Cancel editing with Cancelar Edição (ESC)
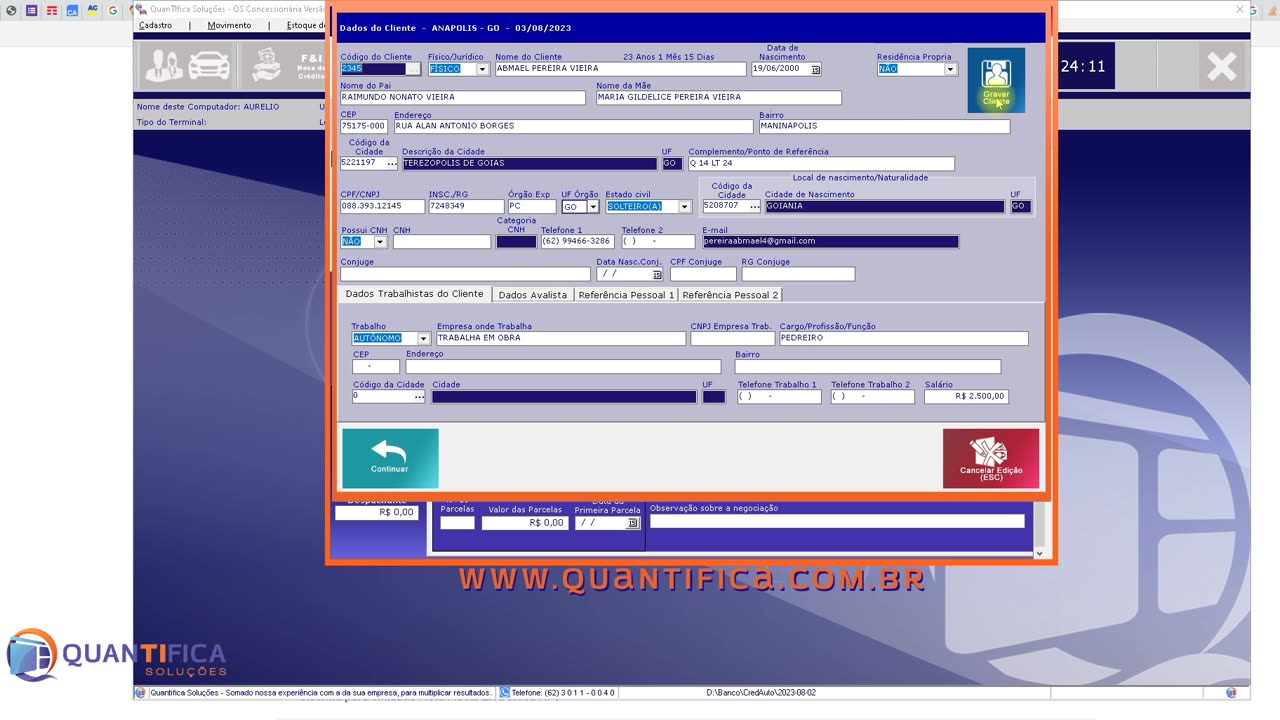Viewport: 1280px width, 720px height. (x=991, y=458)
